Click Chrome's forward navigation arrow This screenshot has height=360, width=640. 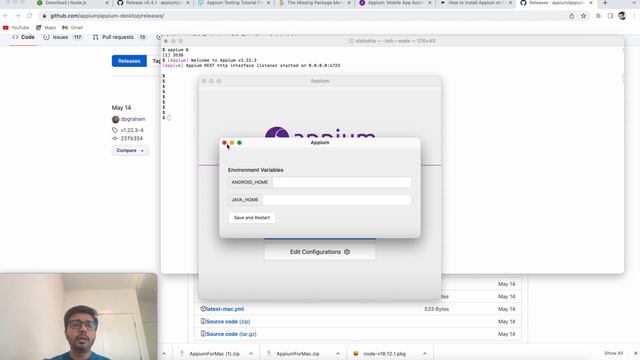18,16
